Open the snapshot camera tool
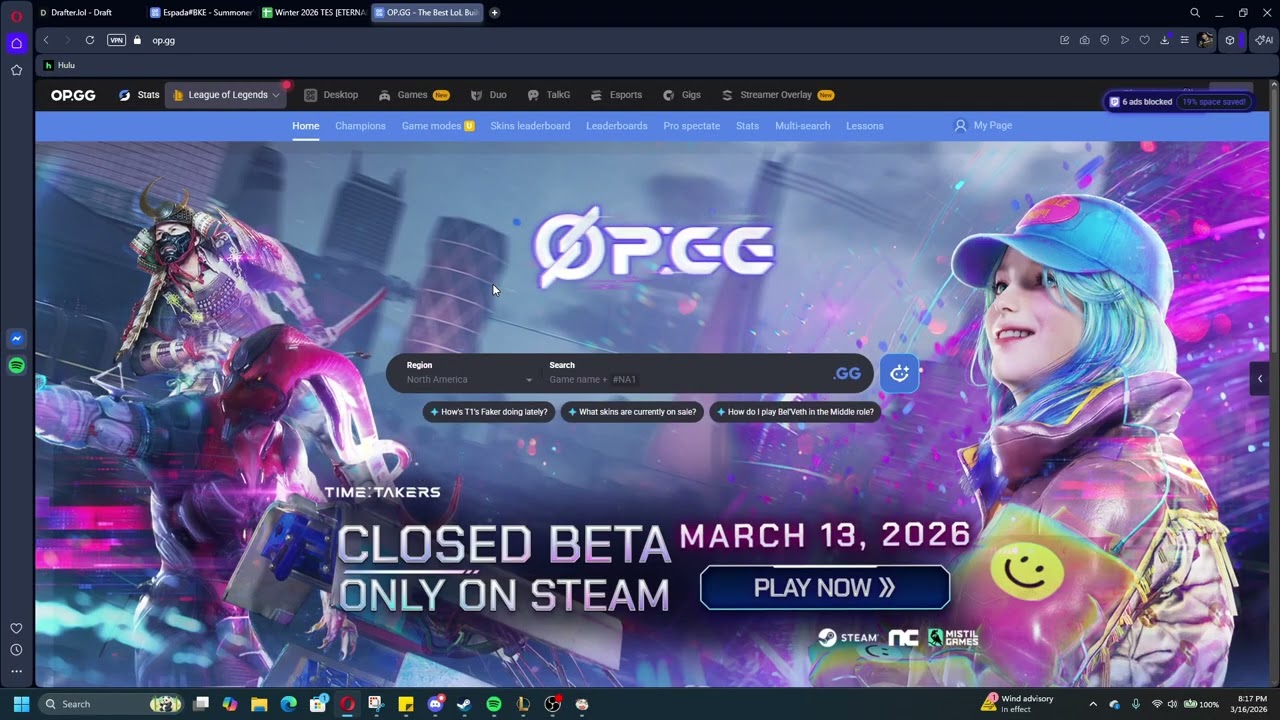The height and width of the screenshot is (720, 1280). click(x=1085, y=40)
